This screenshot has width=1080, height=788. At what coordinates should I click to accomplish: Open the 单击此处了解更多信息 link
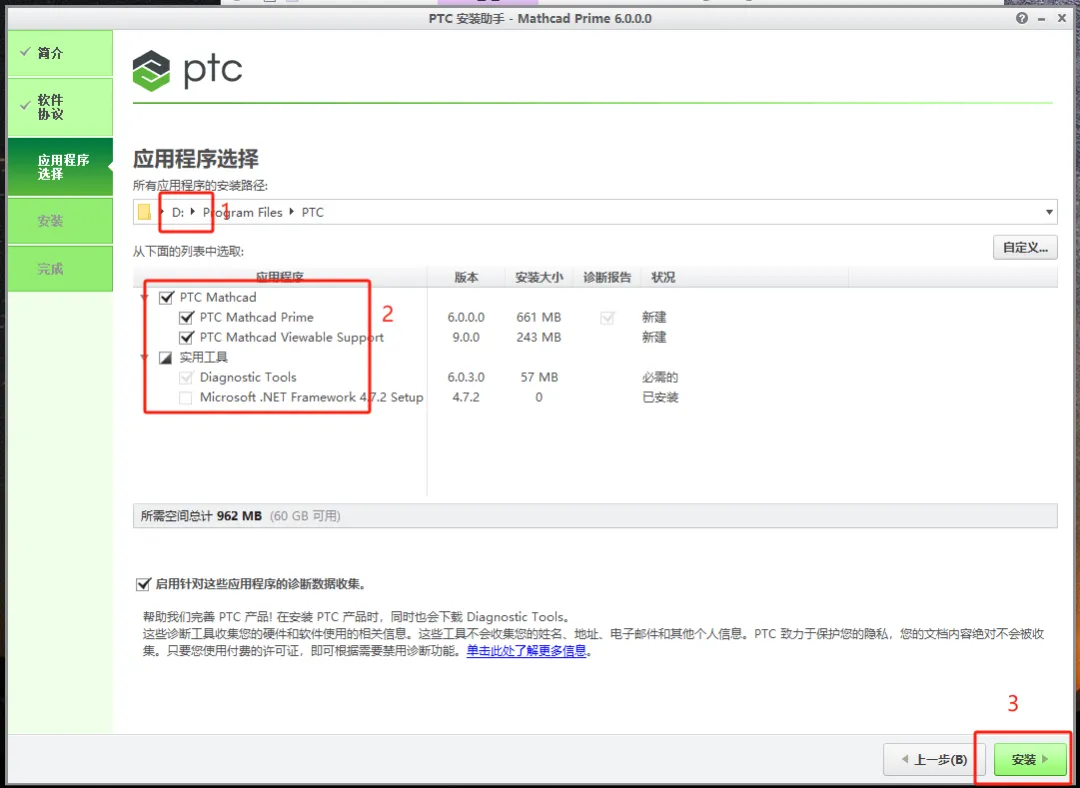click(526, 650)
